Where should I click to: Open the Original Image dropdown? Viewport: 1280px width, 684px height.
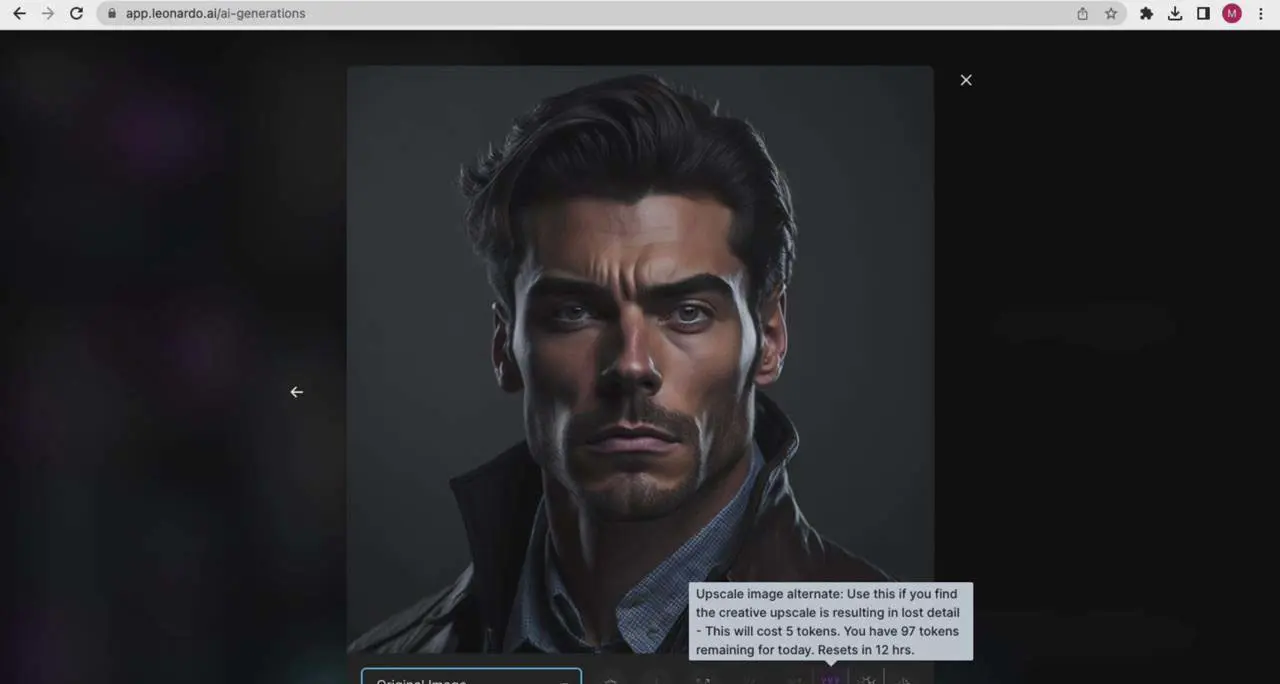471,677
